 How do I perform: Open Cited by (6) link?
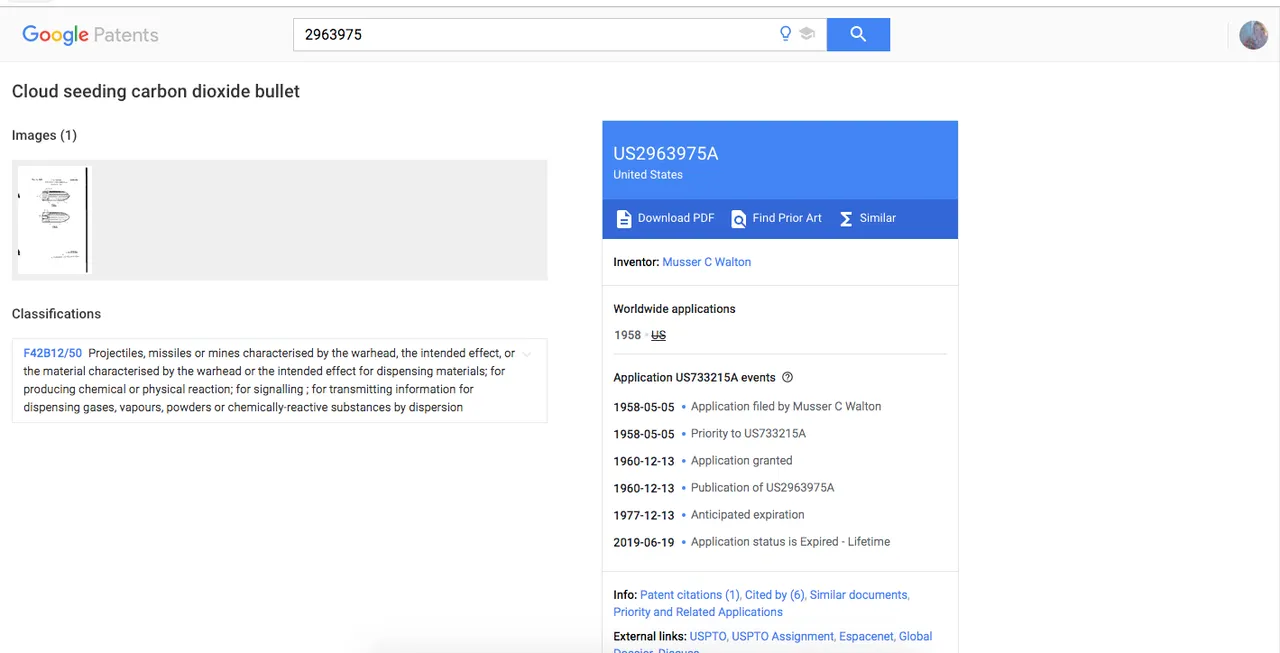774,594
